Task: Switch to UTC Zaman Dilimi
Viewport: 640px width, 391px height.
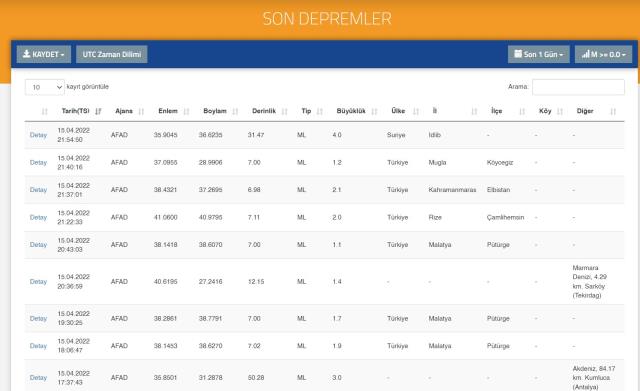Action: click(112, 54)
